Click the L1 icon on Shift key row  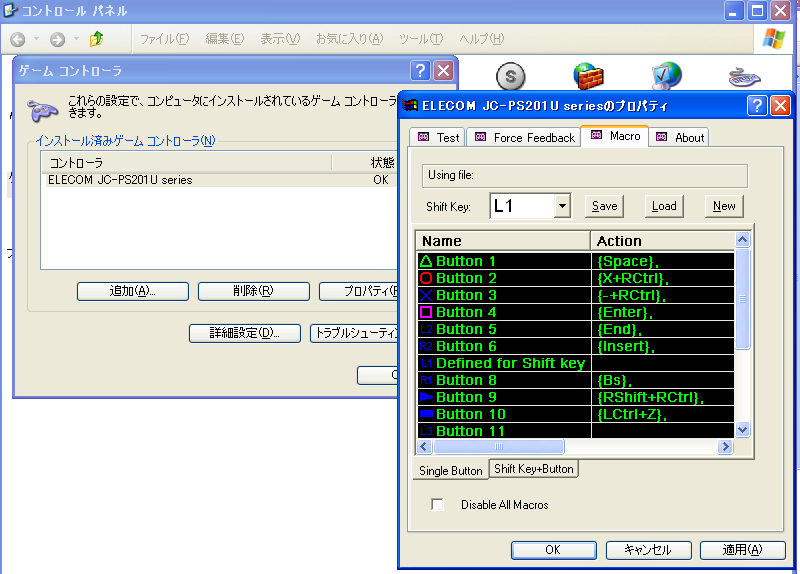coord(426,363)
